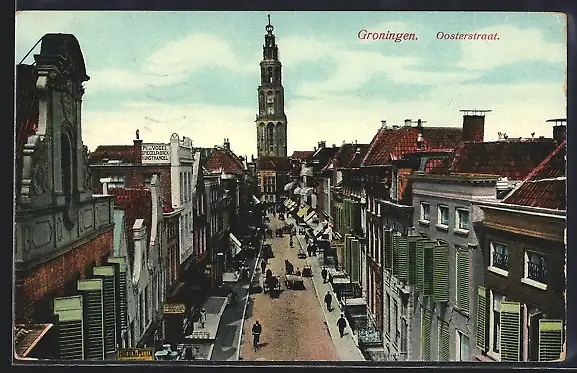Screen dimensions: 577x373
Task: Click the small hanging sign on the left sidewalk
Action: (174, 309)
